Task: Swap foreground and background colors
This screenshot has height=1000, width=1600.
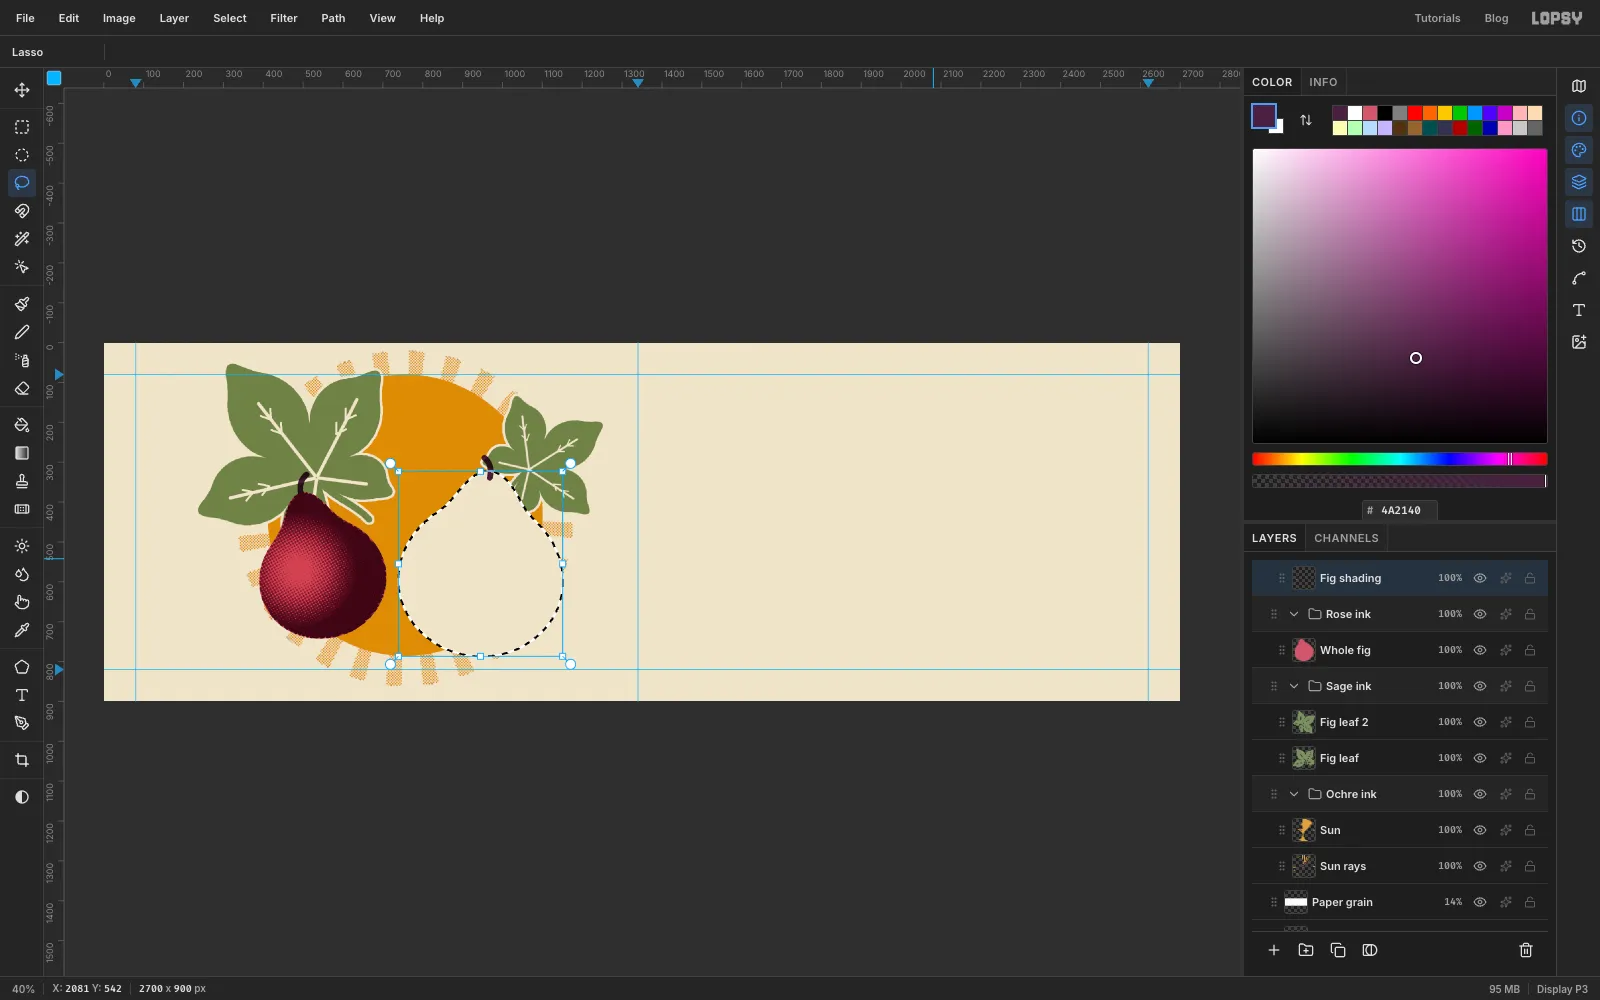Action: coord(1306,120)
